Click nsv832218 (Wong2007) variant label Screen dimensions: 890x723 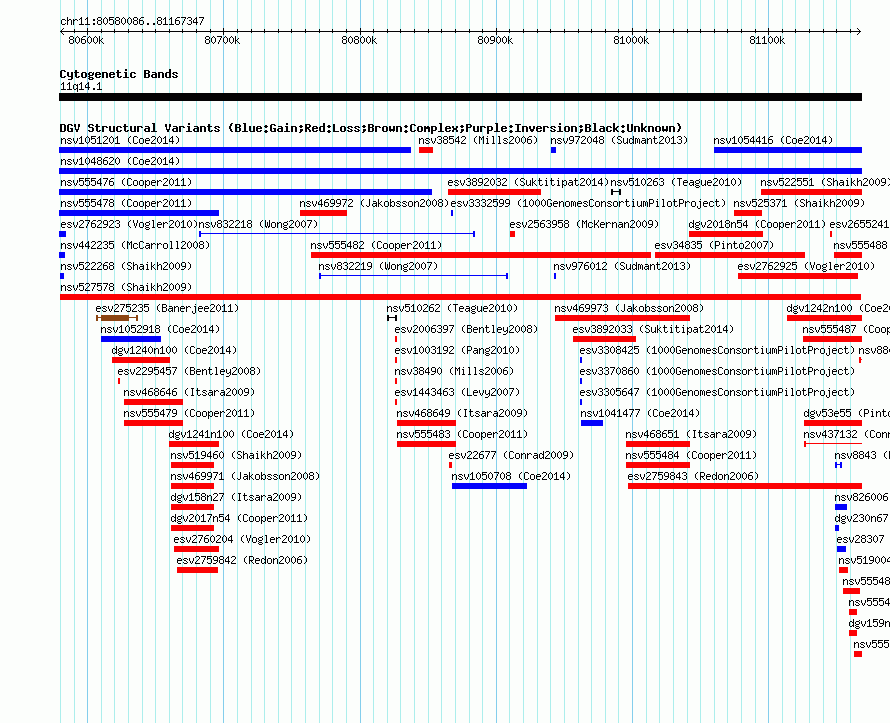click(258, 224)
